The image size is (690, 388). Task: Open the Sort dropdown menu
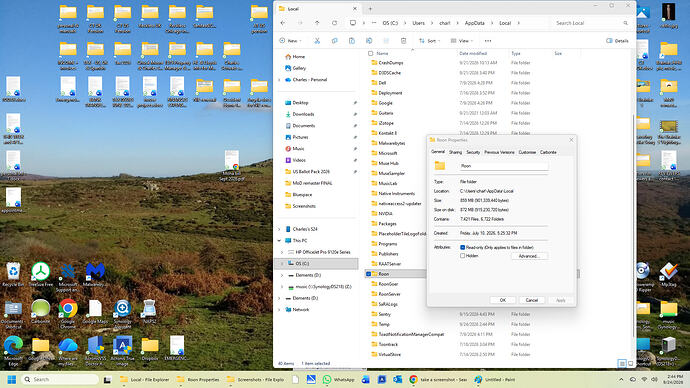point(429,41)
